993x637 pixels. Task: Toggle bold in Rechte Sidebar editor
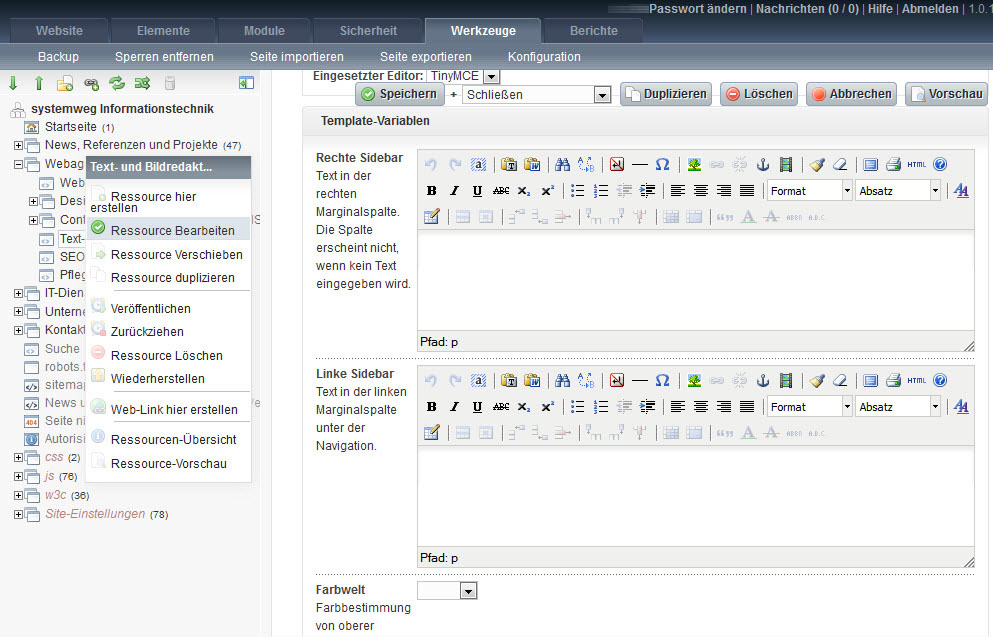tap(431, 191)
